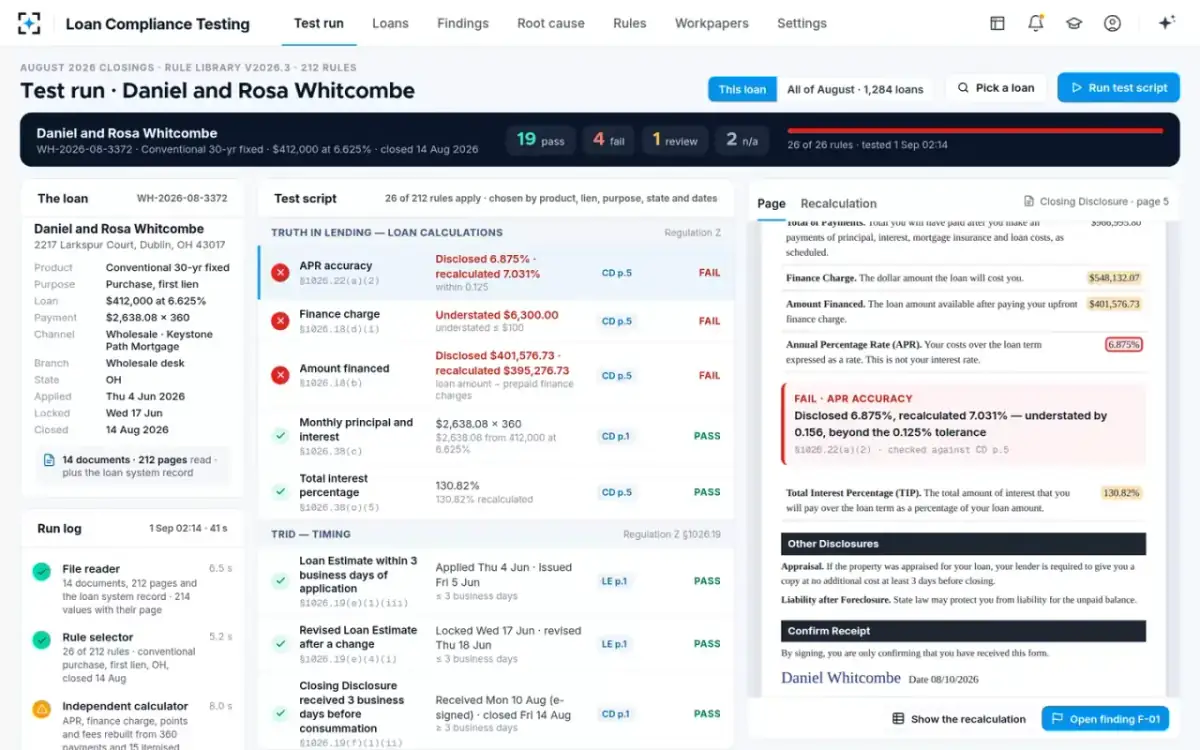Switch to the Rules tab
The width and height of the screenshot is (1200, 750).
[x=630, y=23]
